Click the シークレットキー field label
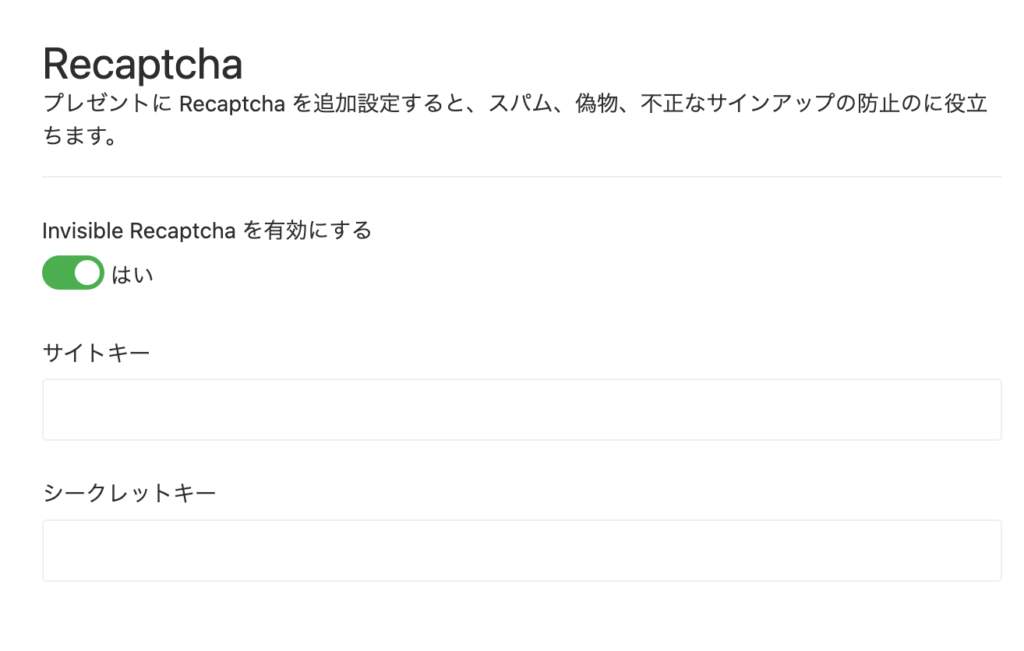Screen dimensions: 1024x651 tap(129, 493)
